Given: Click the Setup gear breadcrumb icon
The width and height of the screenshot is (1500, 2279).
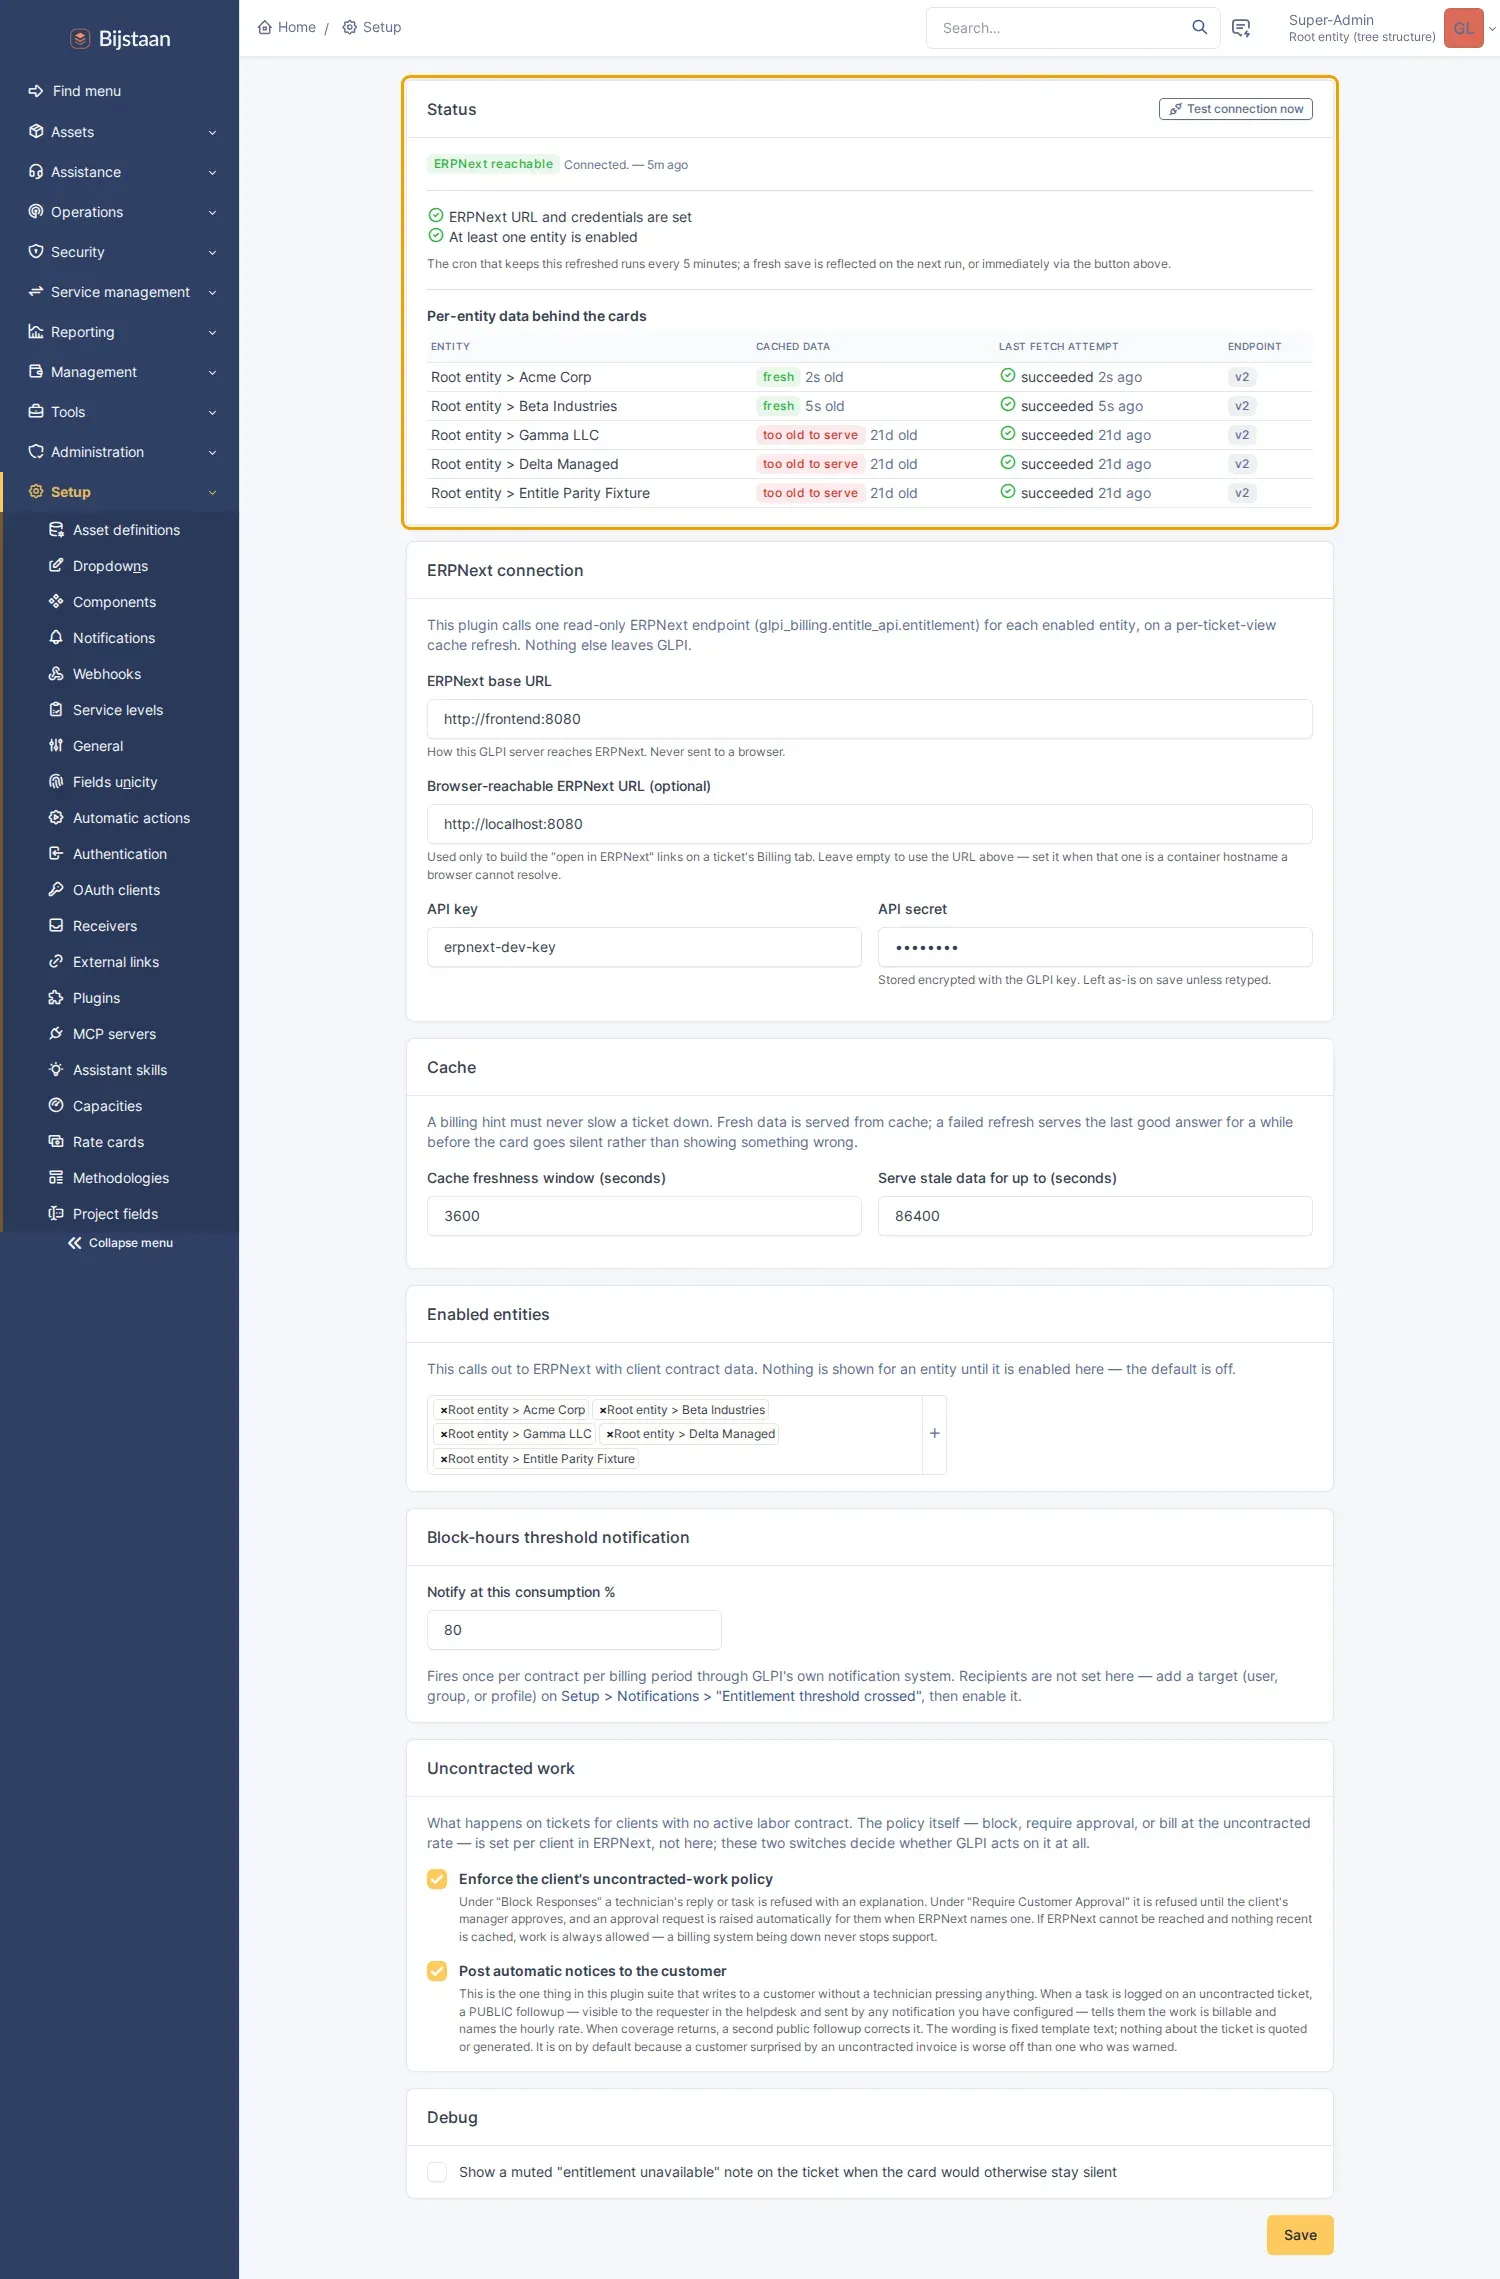Looking at the screenshot, I should [349, 27].
